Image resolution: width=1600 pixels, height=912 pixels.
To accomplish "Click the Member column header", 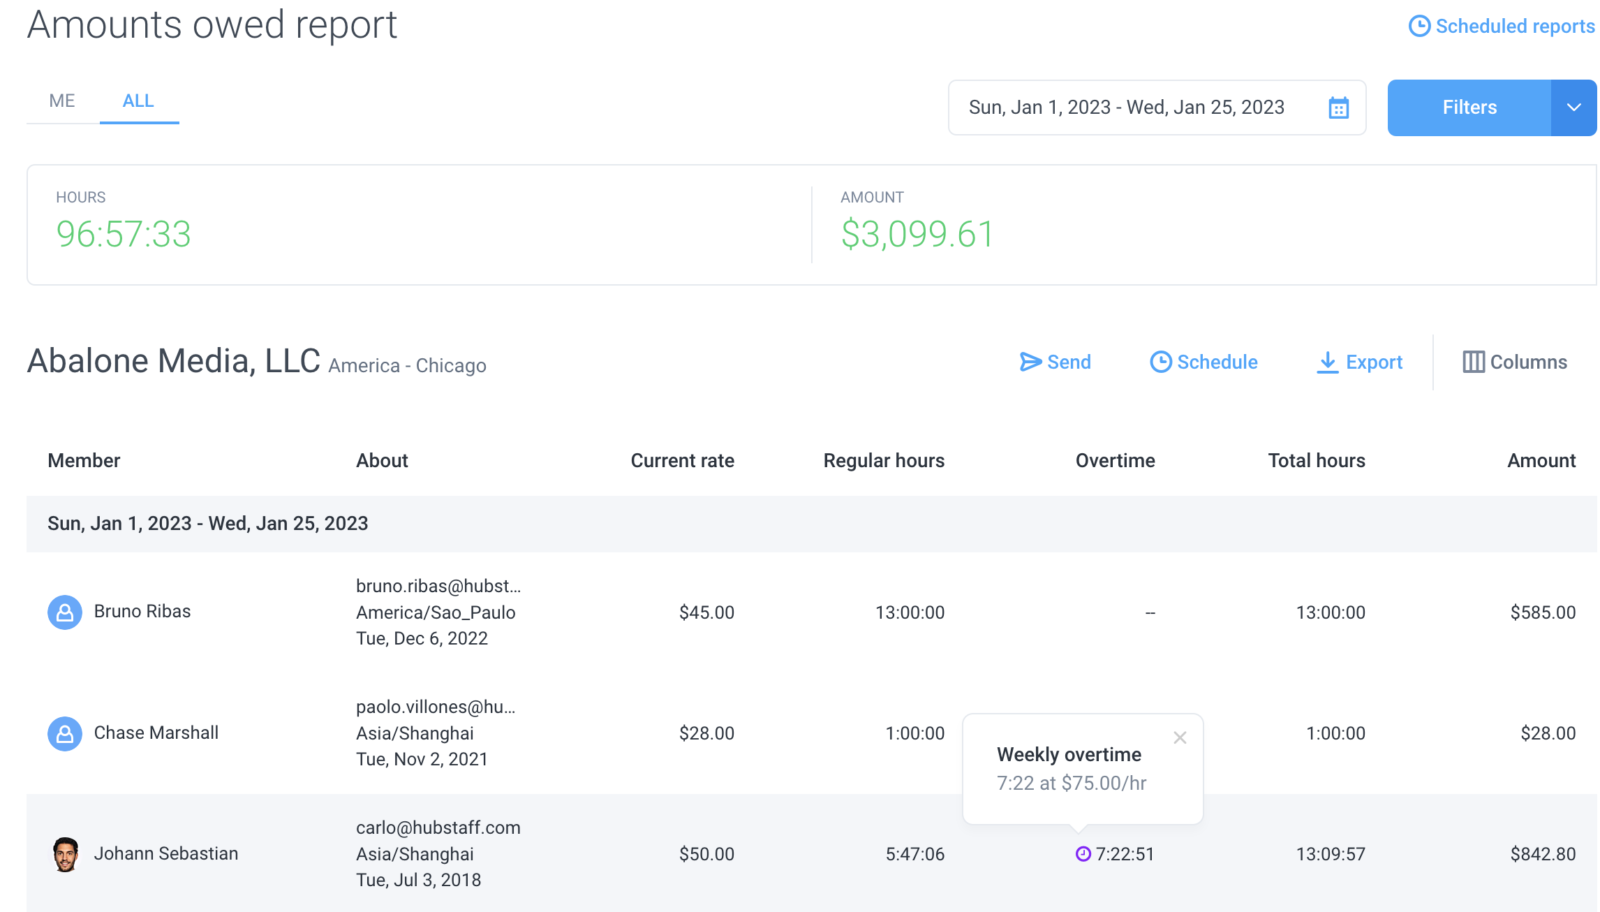I will [x=84, y=461].
